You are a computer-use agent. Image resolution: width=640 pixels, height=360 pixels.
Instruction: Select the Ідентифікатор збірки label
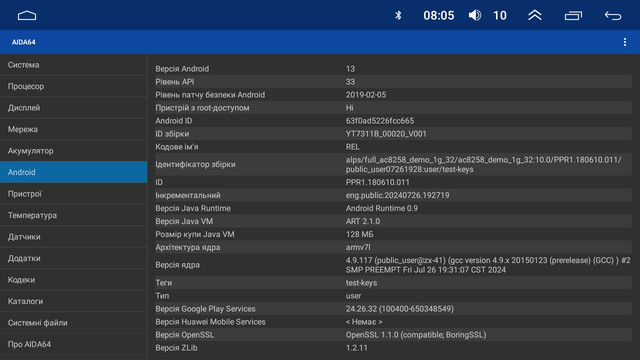(196, 164)
